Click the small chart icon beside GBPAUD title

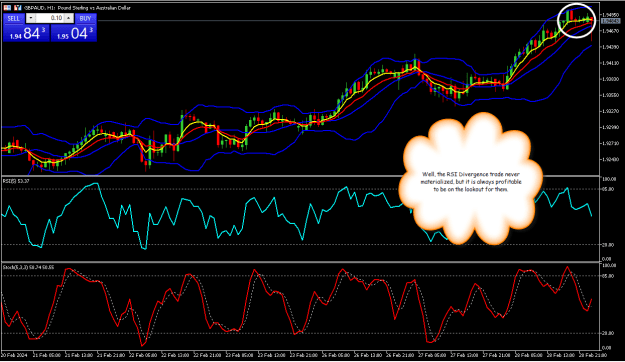[x=18, y=8]
